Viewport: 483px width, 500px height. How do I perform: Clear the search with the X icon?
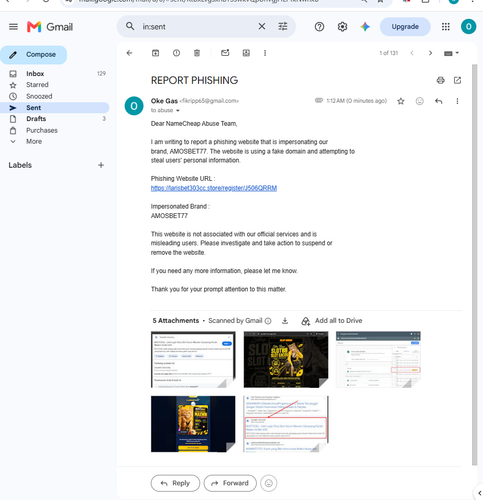click(262, 26)
